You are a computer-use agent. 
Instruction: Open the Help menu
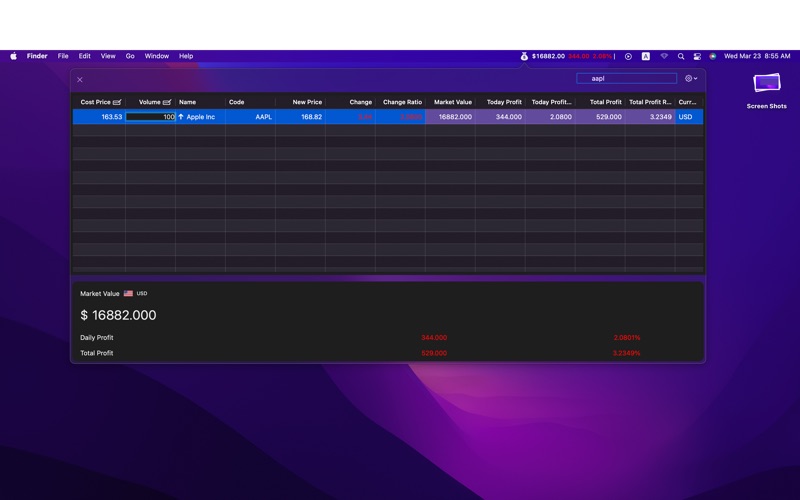click(186, 56)
